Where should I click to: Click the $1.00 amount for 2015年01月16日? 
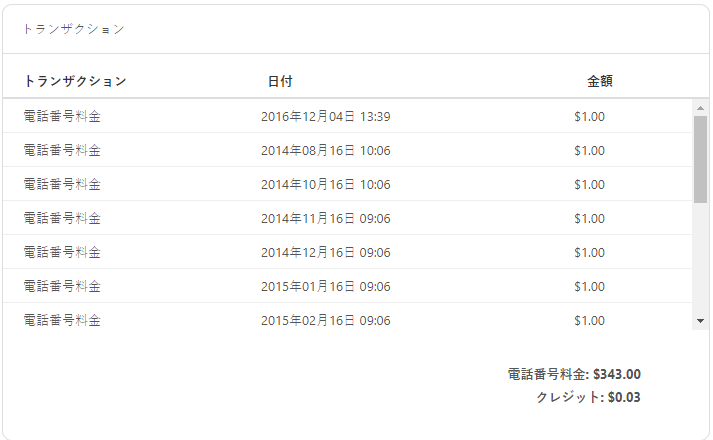589,287
